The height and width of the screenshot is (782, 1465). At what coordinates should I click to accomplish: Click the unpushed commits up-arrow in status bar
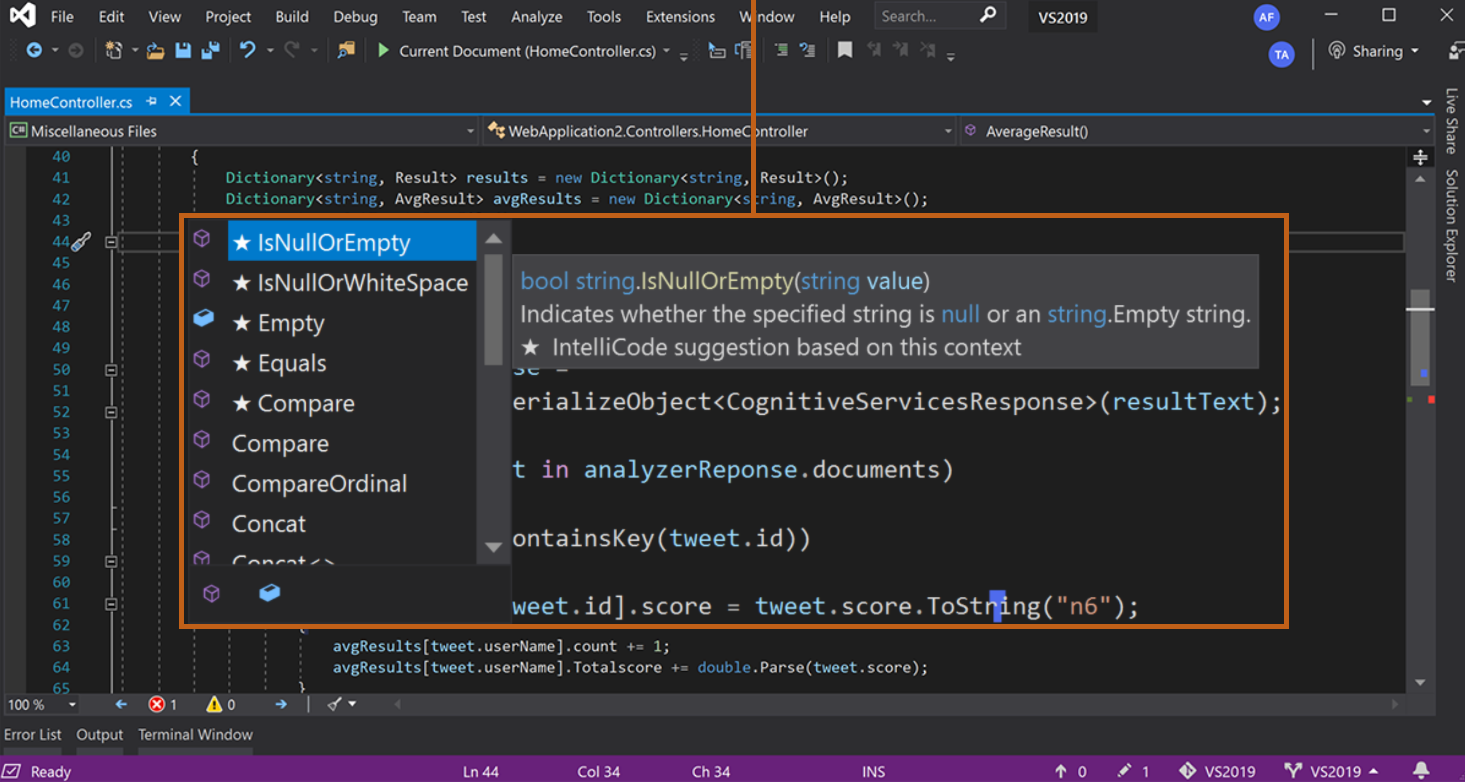[1061, 771]
